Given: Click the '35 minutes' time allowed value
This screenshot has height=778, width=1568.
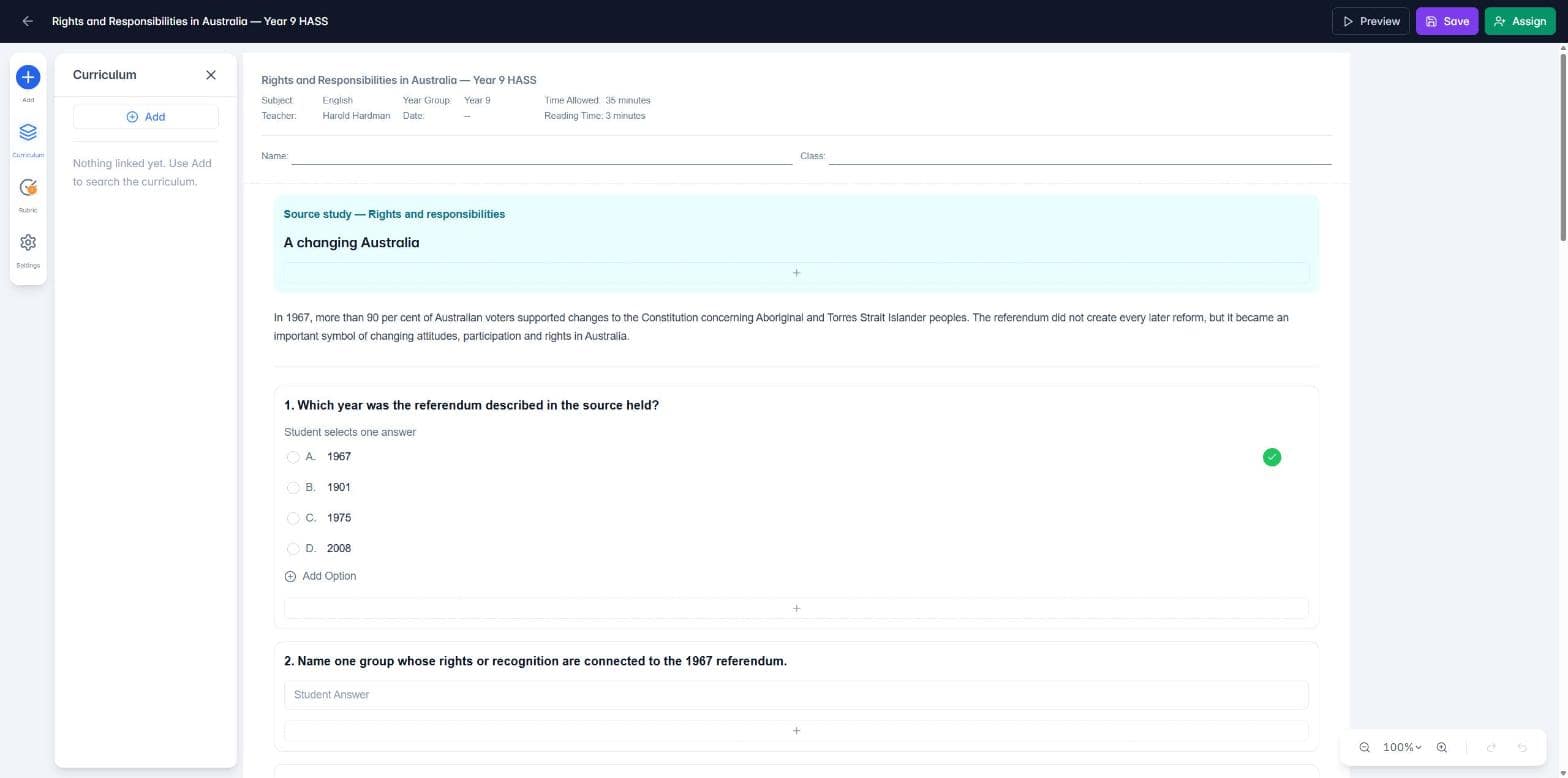Looking at the screenshot, I should click(628, 100).
